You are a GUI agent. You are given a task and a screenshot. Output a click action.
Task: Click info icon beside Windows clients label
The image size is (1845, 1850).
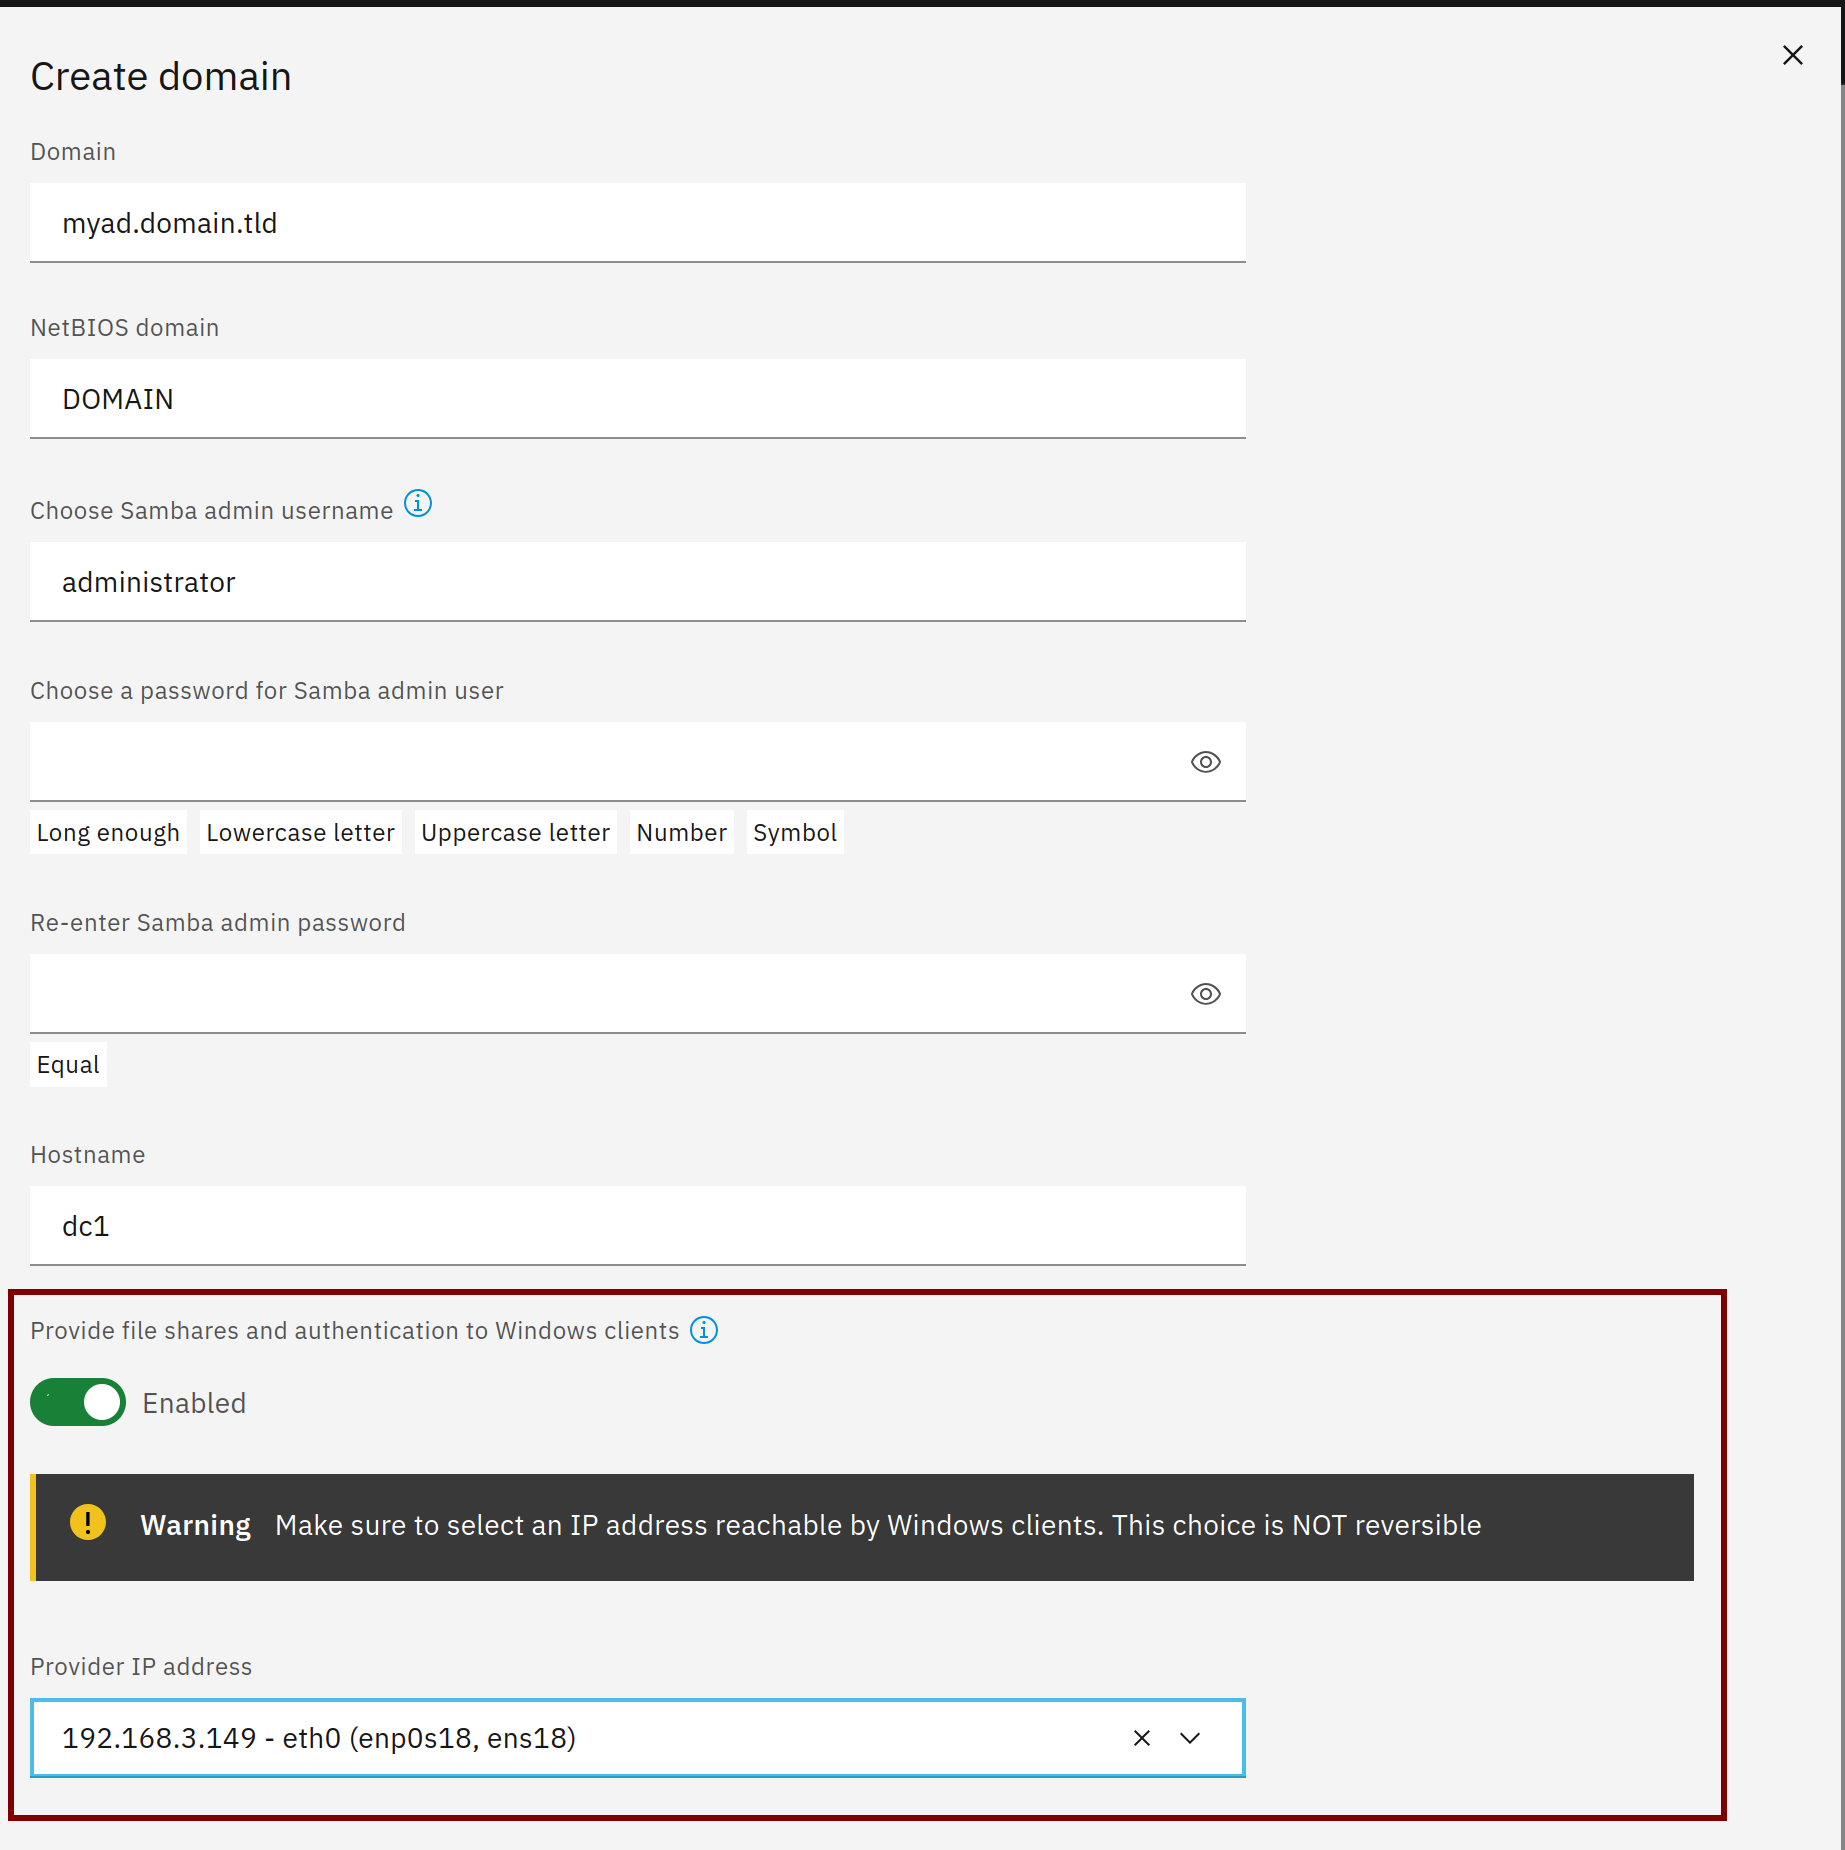tap(704, 1330)
